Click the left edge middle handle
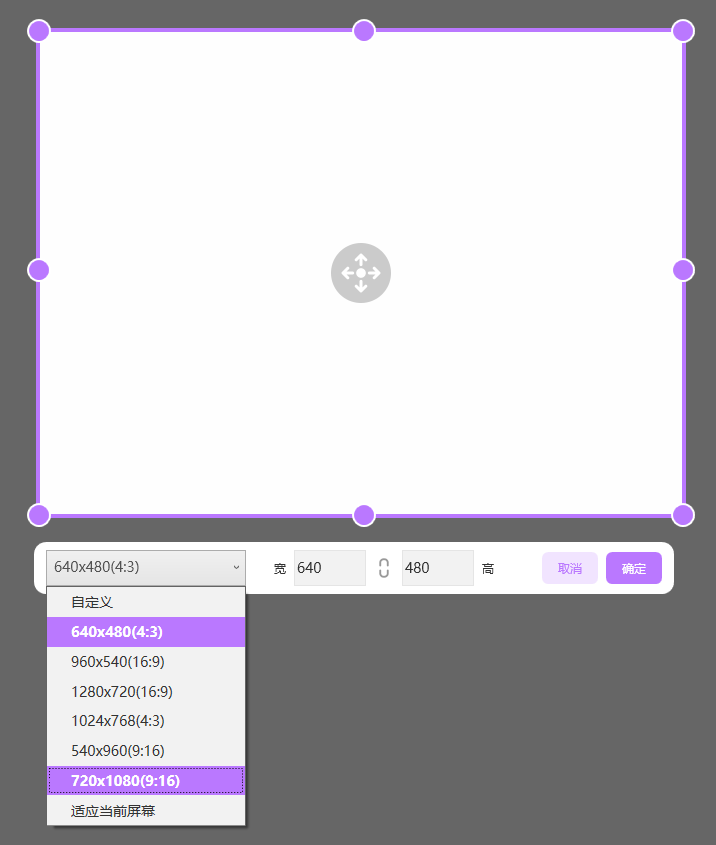 [38, 270]
